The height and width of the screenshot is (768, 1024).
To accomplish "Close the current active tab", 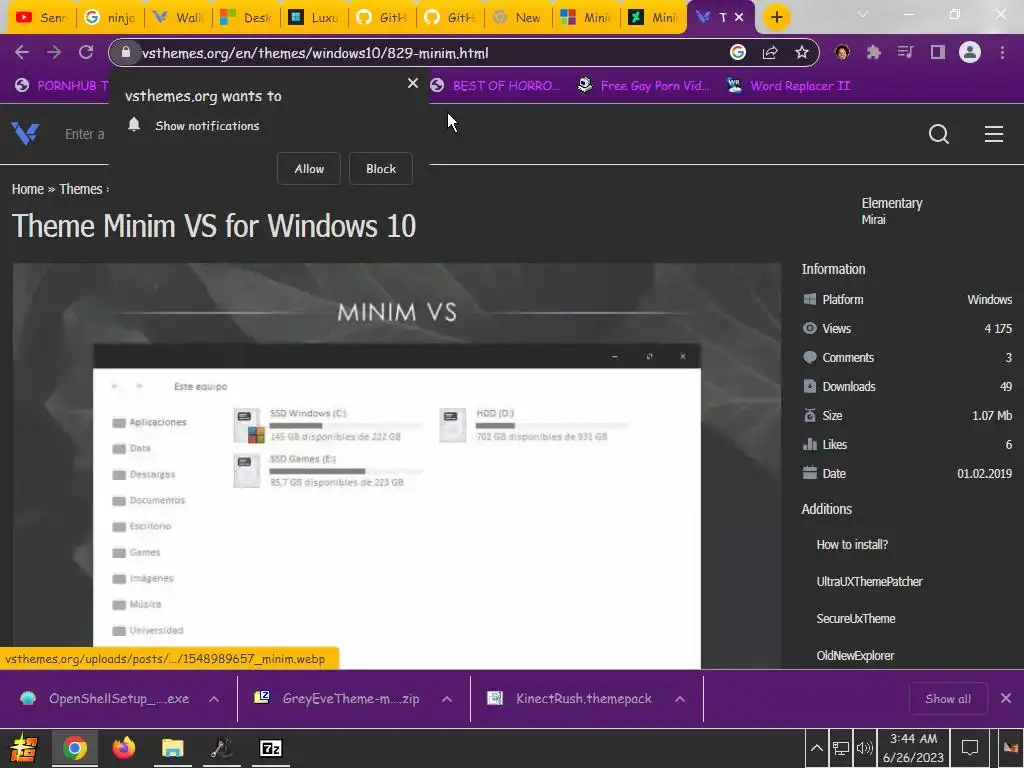I will click(x=739, y=18).
